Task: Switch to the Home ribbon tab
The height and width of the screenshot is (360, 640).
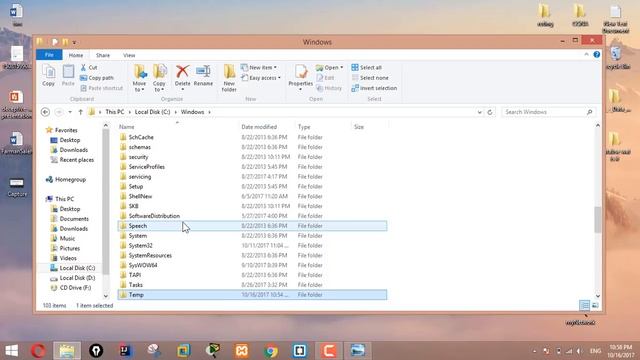Action: pyautogui.click(x=76, y=55)
